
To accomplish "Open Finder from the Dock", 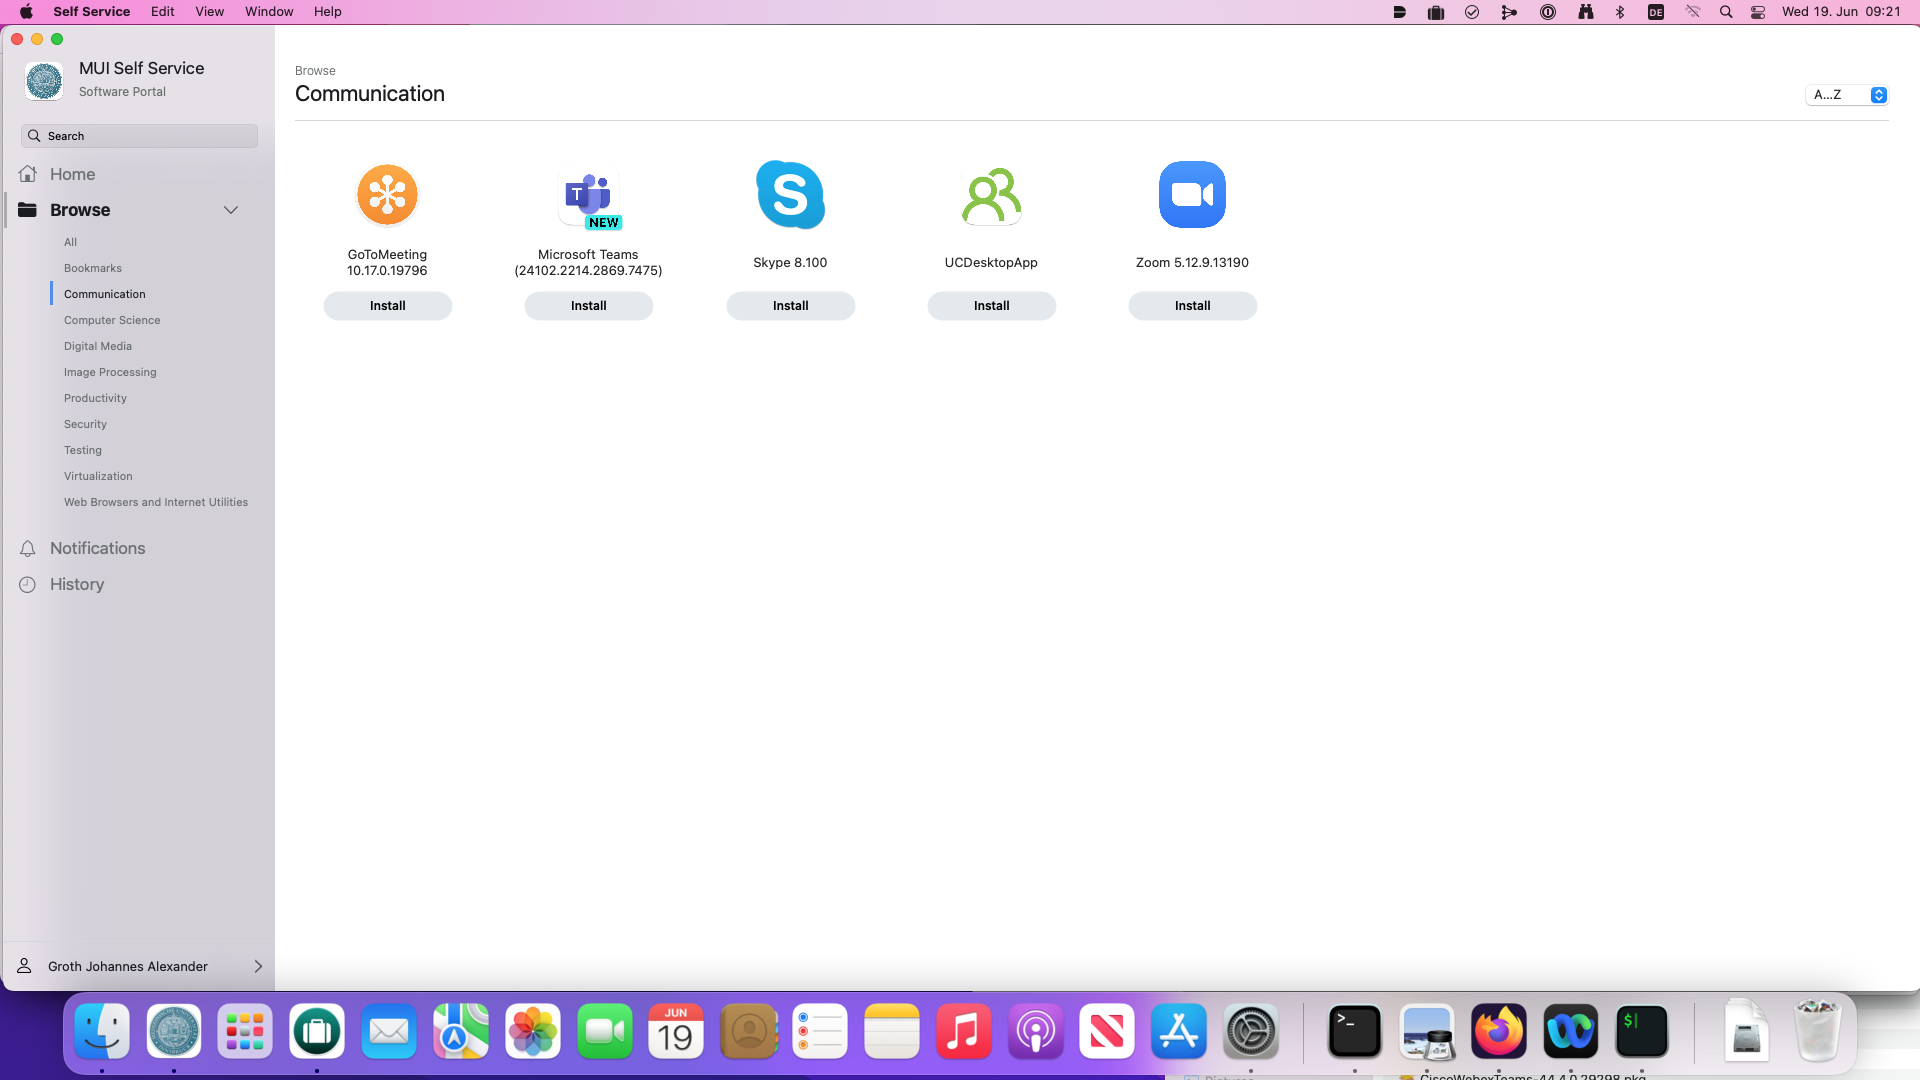I will (x=102, y=1031).
